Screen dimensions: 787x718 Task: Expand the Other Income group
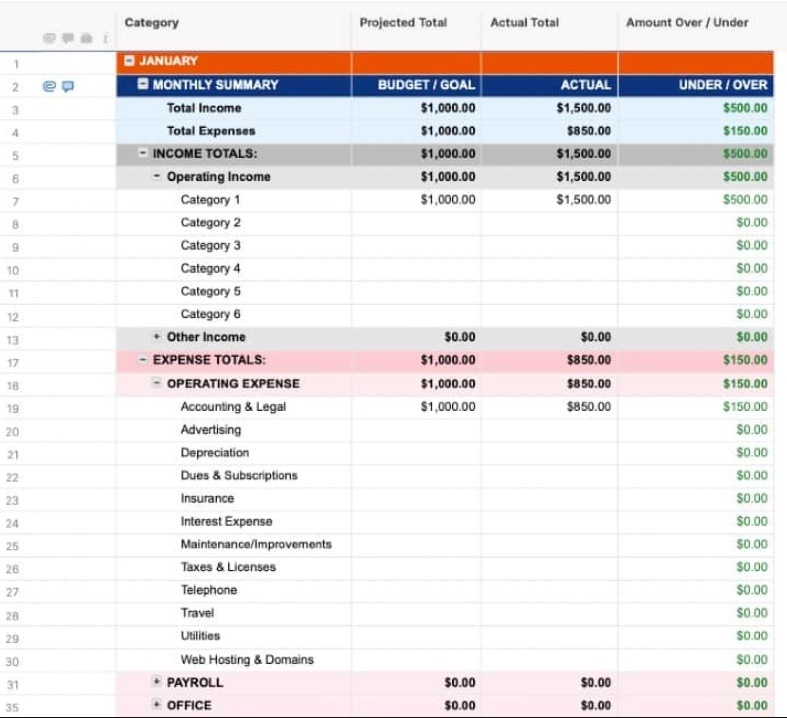(x=157, y=337)
